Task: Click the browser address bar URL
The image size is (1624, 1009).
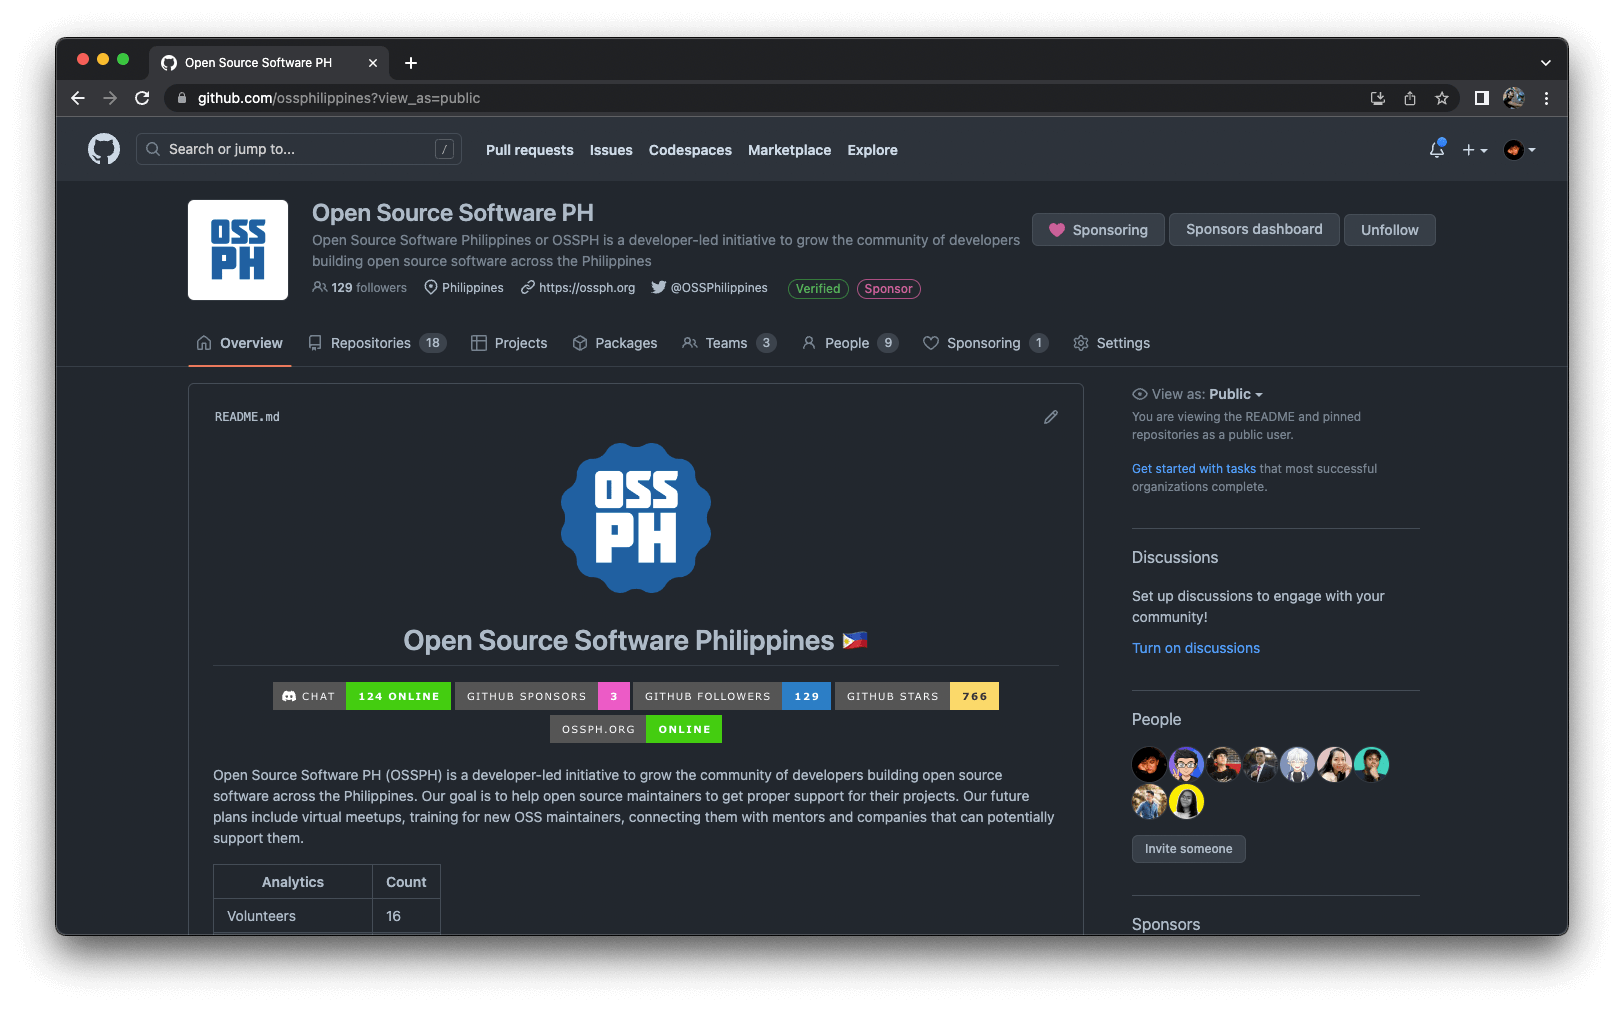Action: [x=339, y=98]
